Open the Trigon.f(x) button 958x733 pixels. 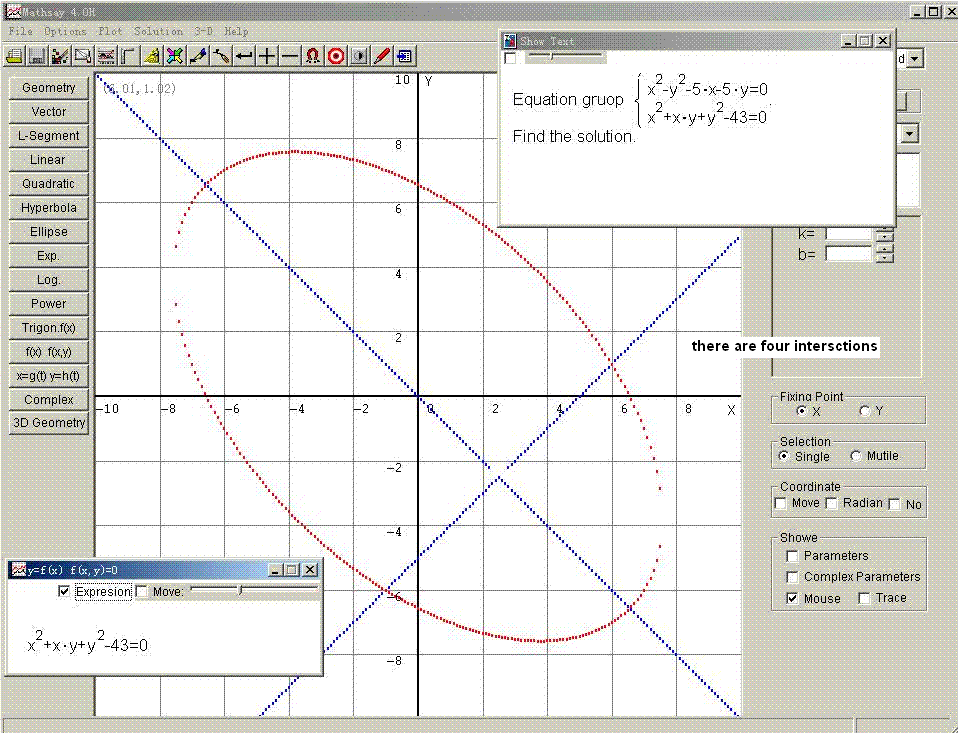tap(49, 328)
